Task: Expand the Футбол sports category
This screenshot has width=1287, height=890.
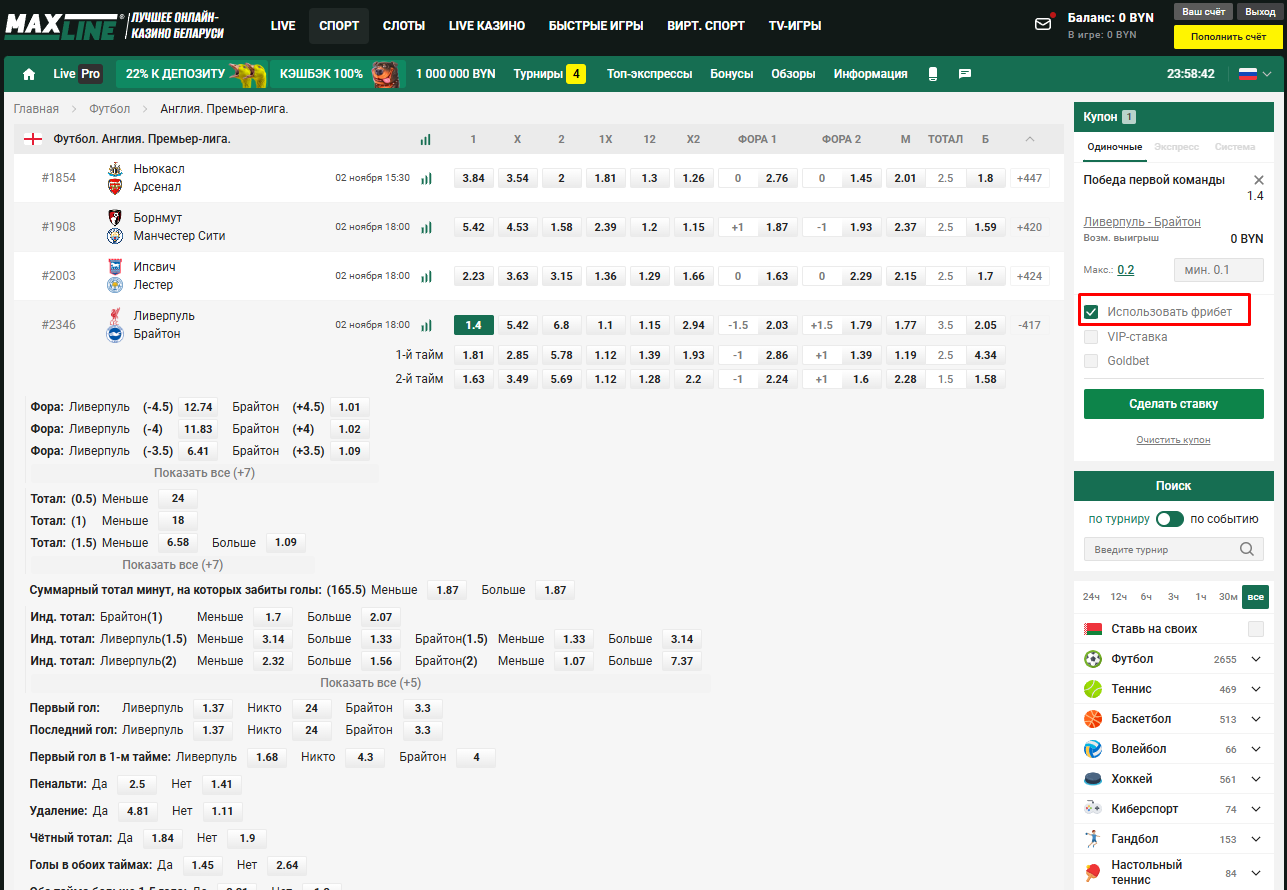Action: [x=1256, y=659]
